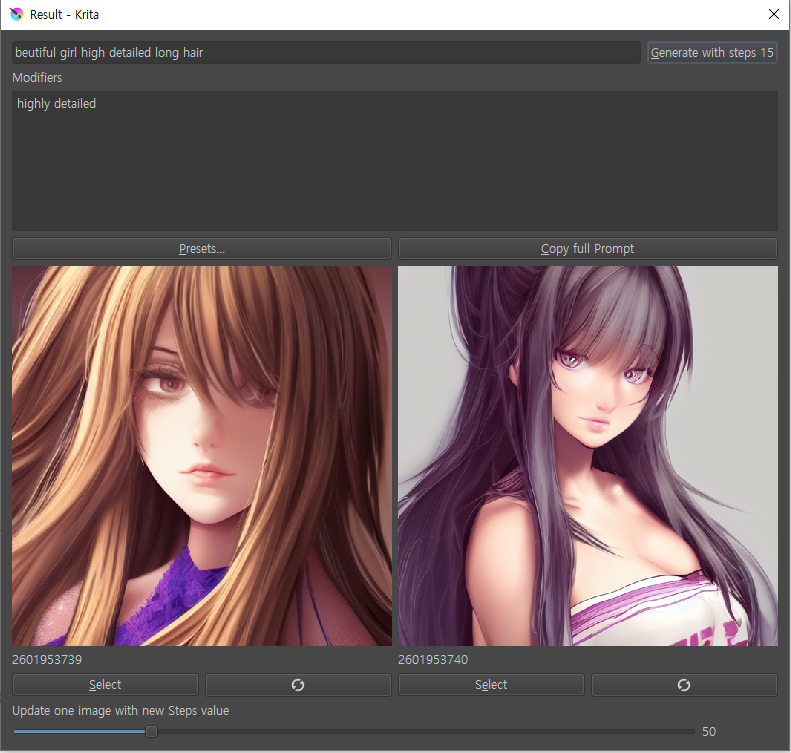Select the dark-haired image 2601953740
The width and height of the screenshot is (791, 753).
coord(491,684)
